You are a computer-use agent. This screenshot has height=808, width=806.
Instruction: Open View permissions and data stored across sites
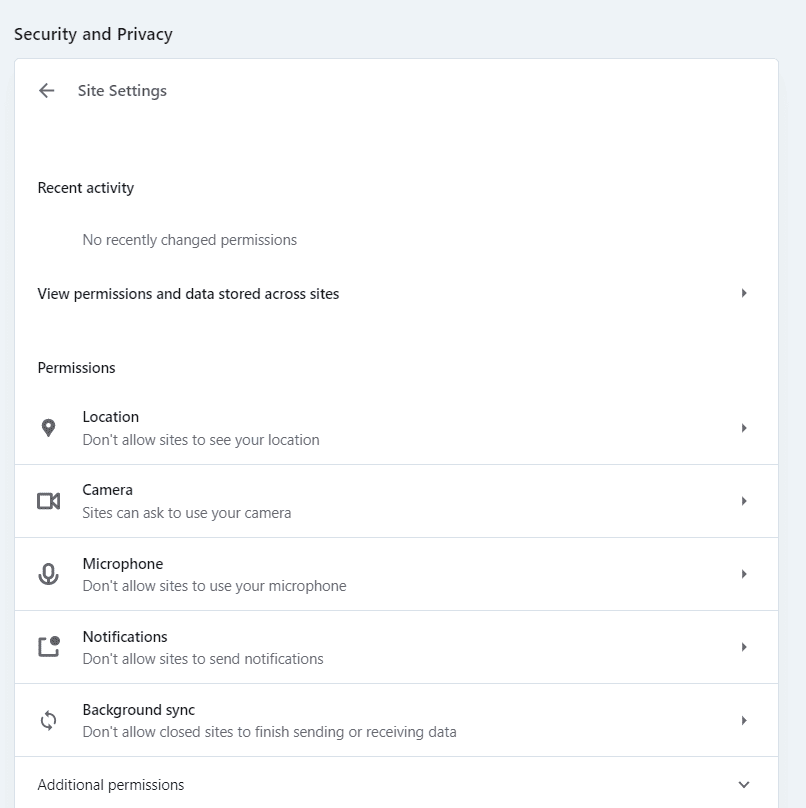coord(396,294)
